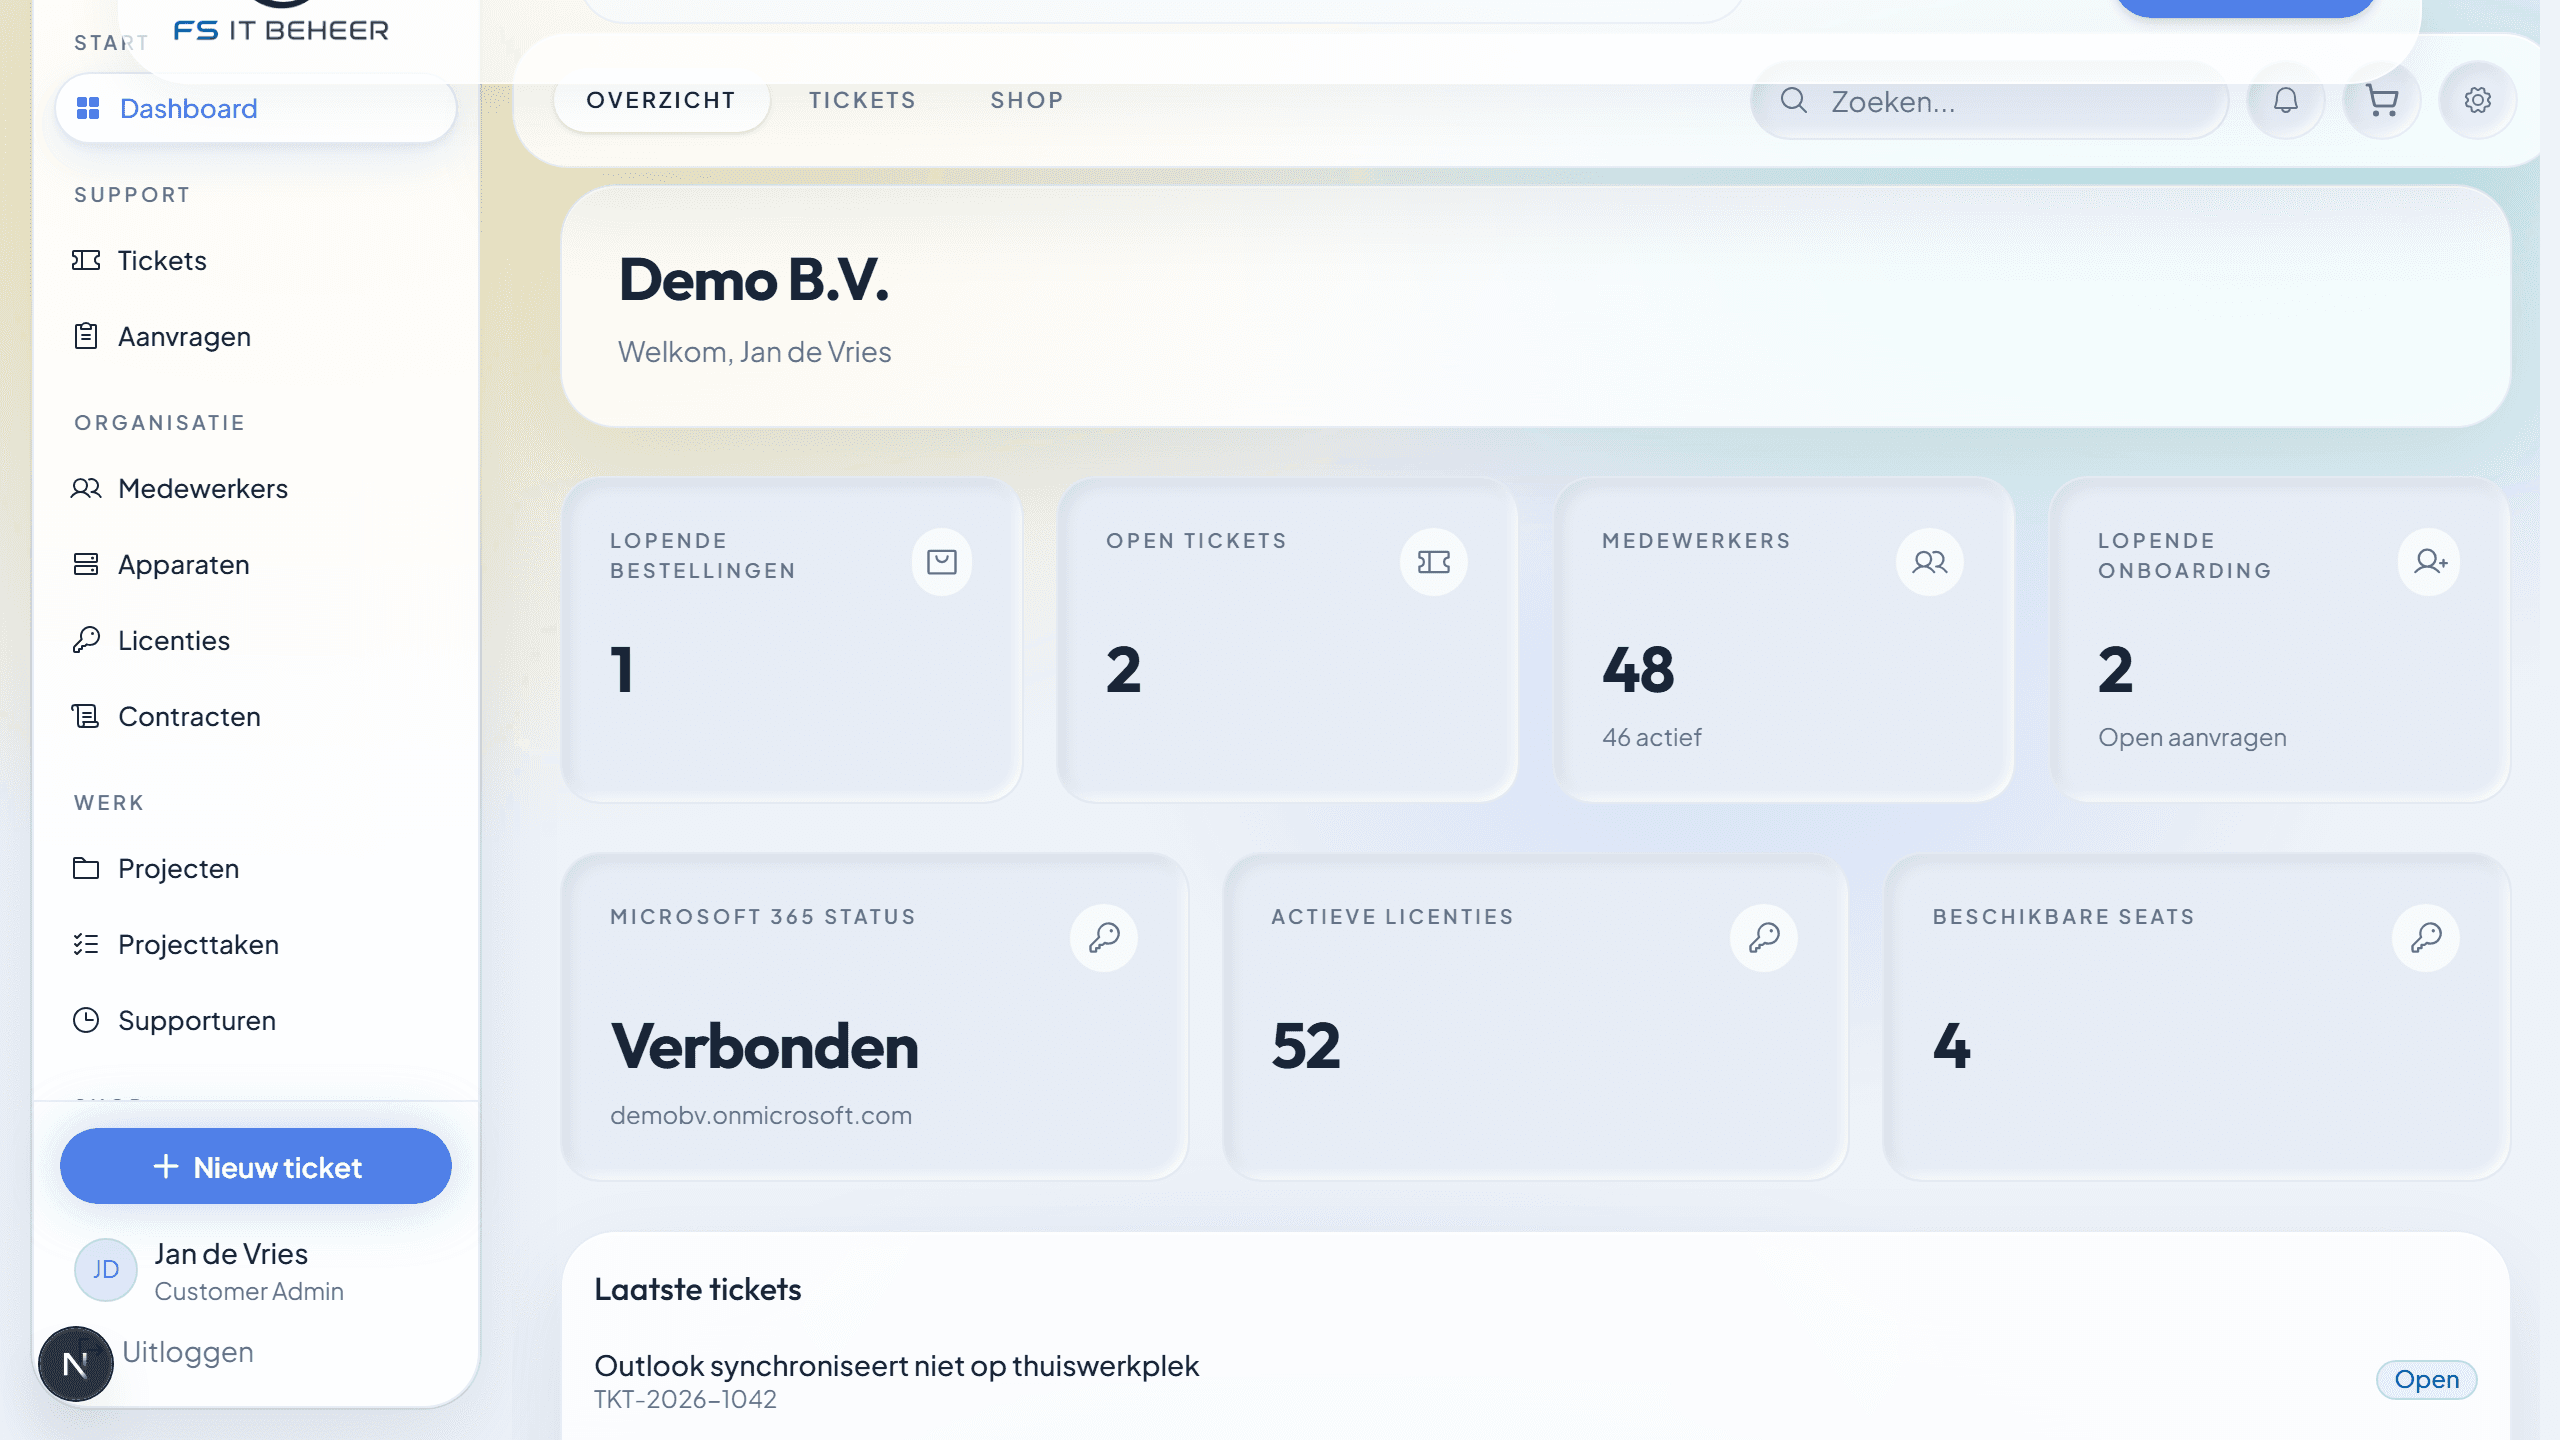Click 'Welkom, Jan de Vries' text
Viewport: 2560px width, 1440px height.
coord(754,352)
